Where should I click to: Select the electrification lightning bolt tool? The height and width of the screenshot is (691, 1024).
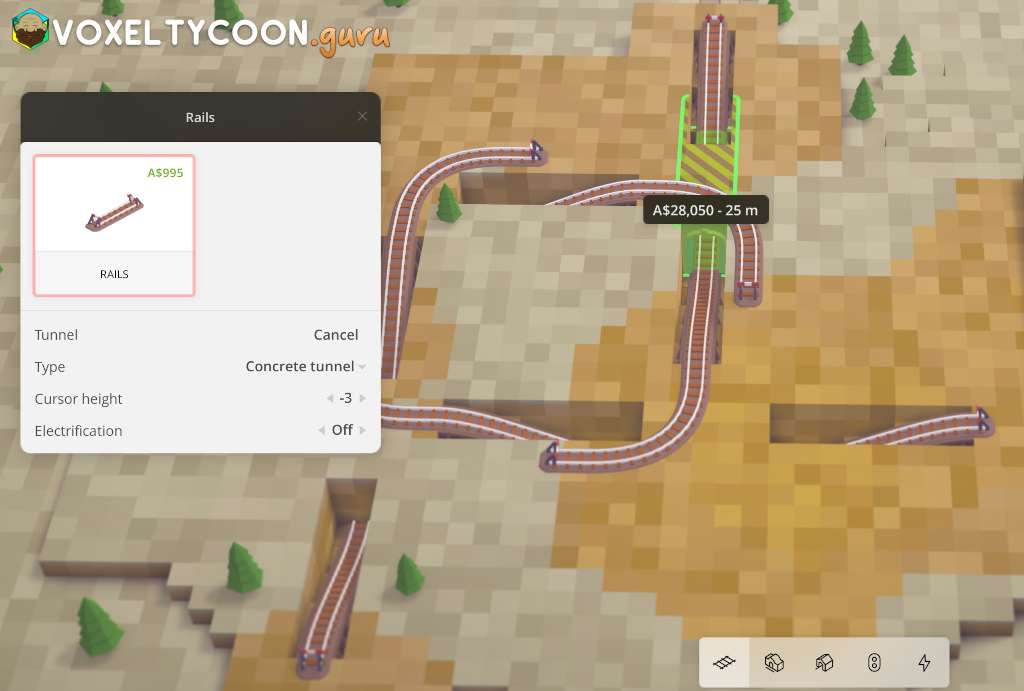pos(923,662)
